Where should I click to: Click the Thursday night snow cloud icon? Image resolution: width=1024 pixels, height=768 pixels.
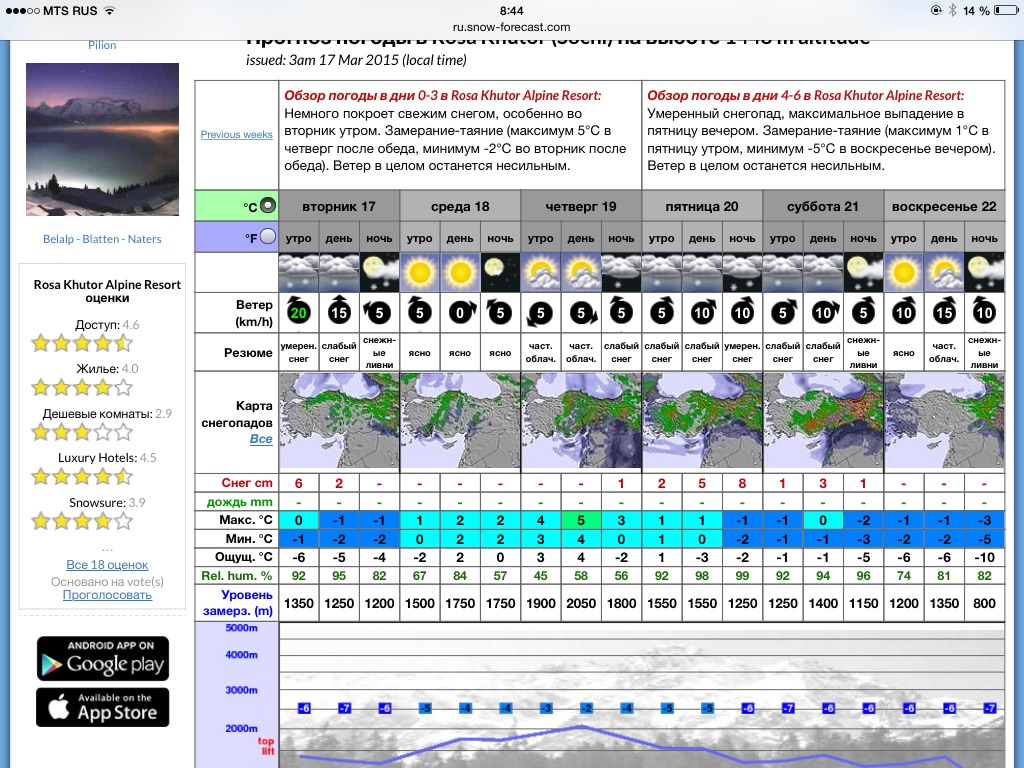coord(621,272)
